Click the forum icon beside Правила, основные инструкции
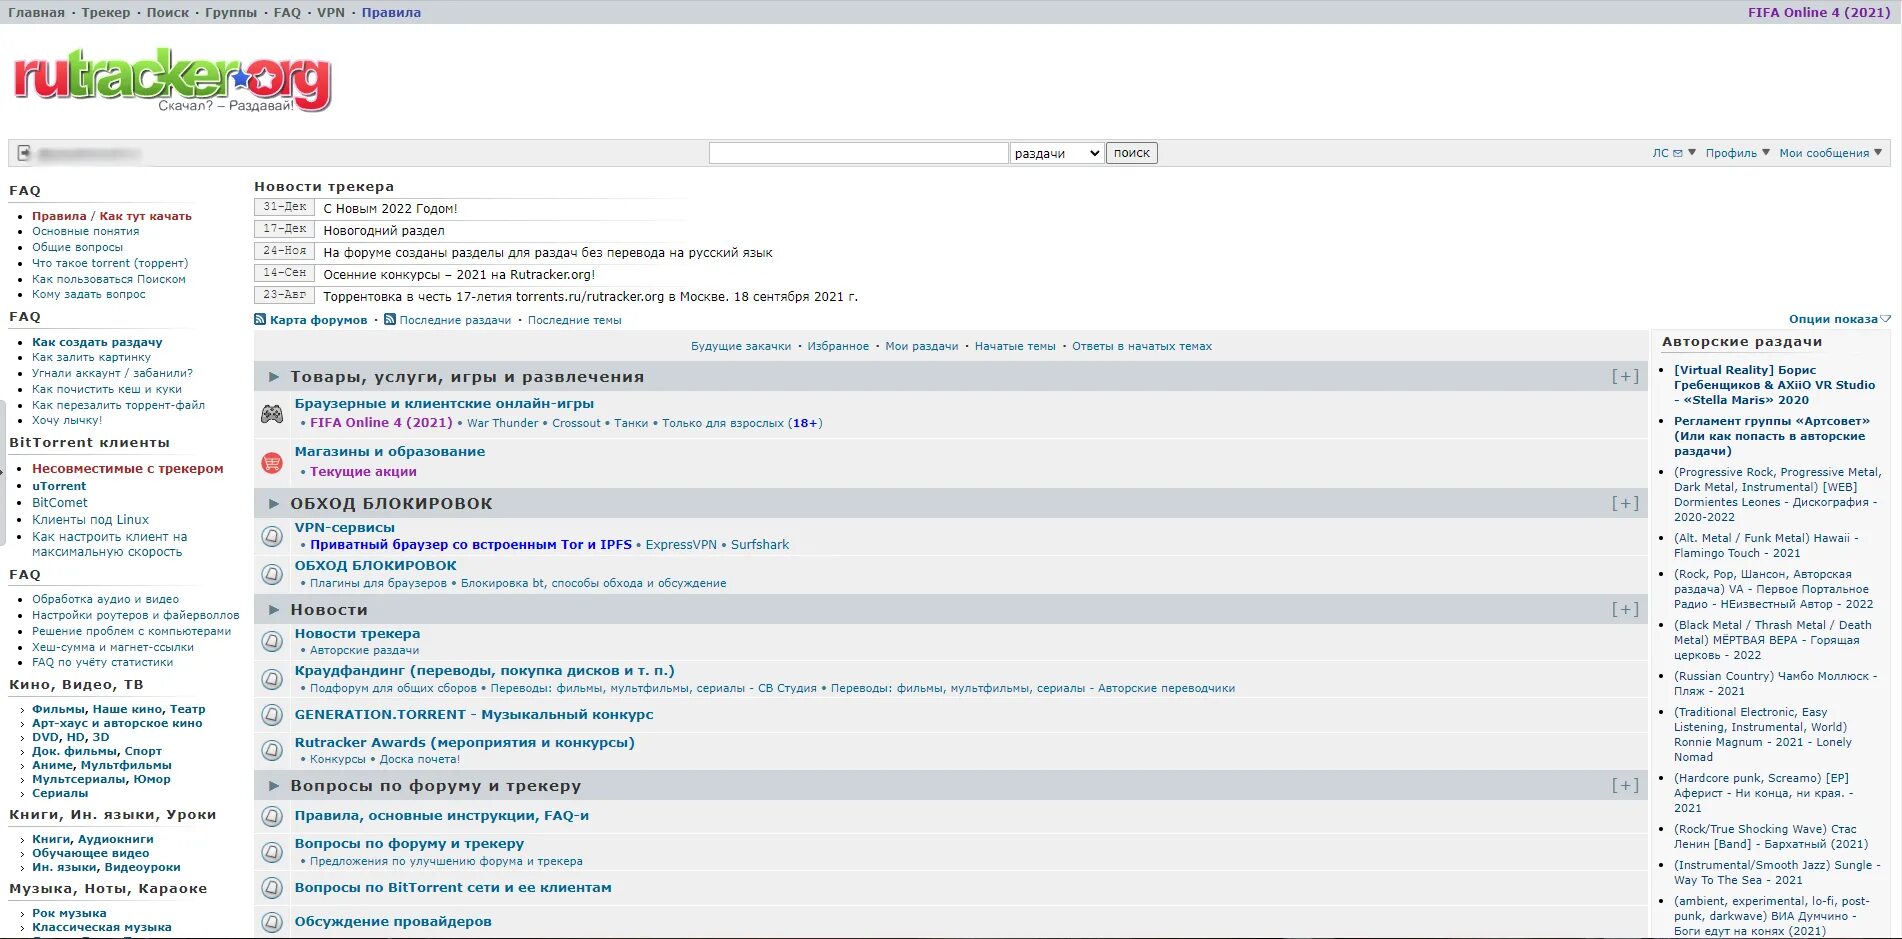Screen dimensions: 1902x939 (x=272, y=816)
